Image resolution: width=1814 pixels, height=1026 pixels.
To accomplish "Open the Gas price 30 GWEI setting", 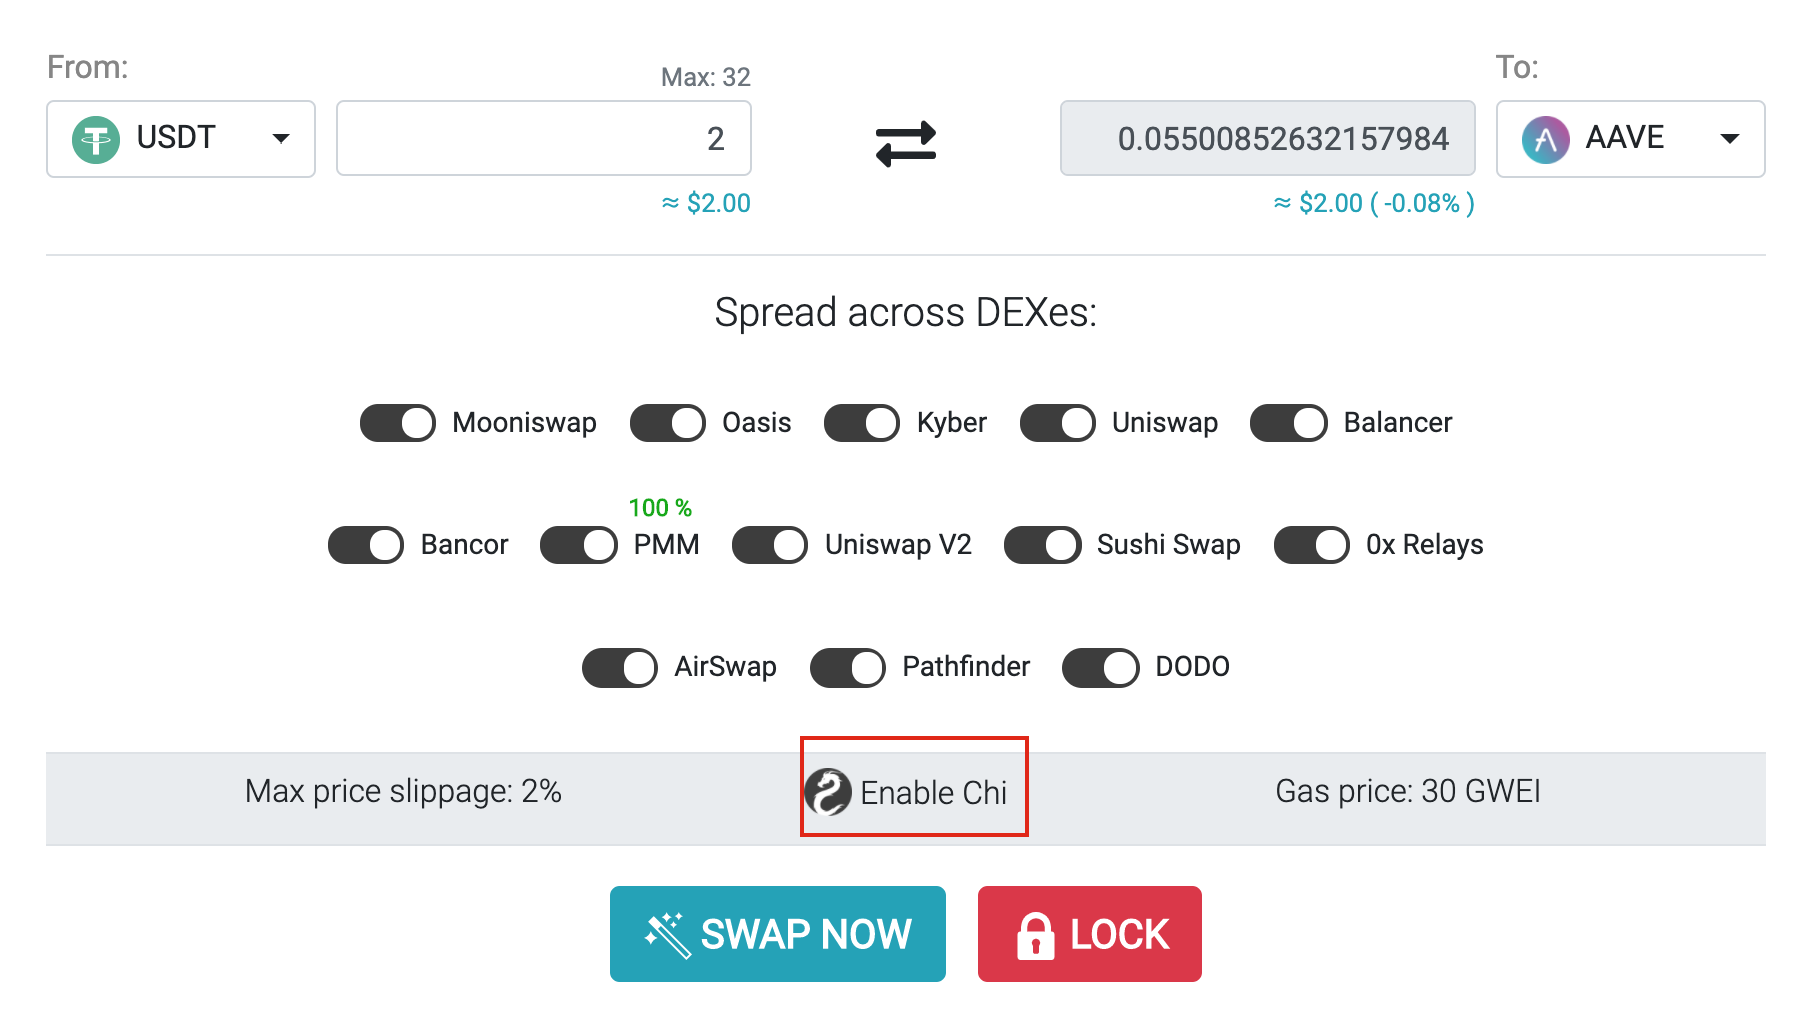I will point(1408,791).
